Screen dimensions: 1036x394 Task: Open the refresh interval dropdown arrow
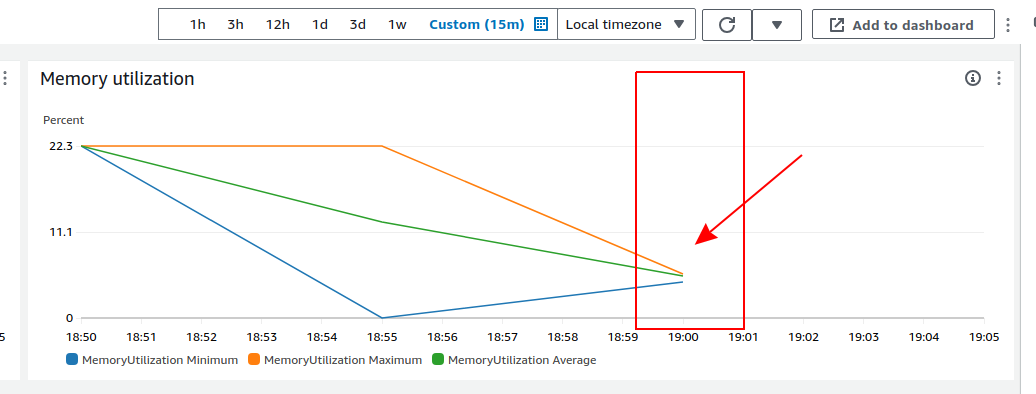(x=777, y=25)
